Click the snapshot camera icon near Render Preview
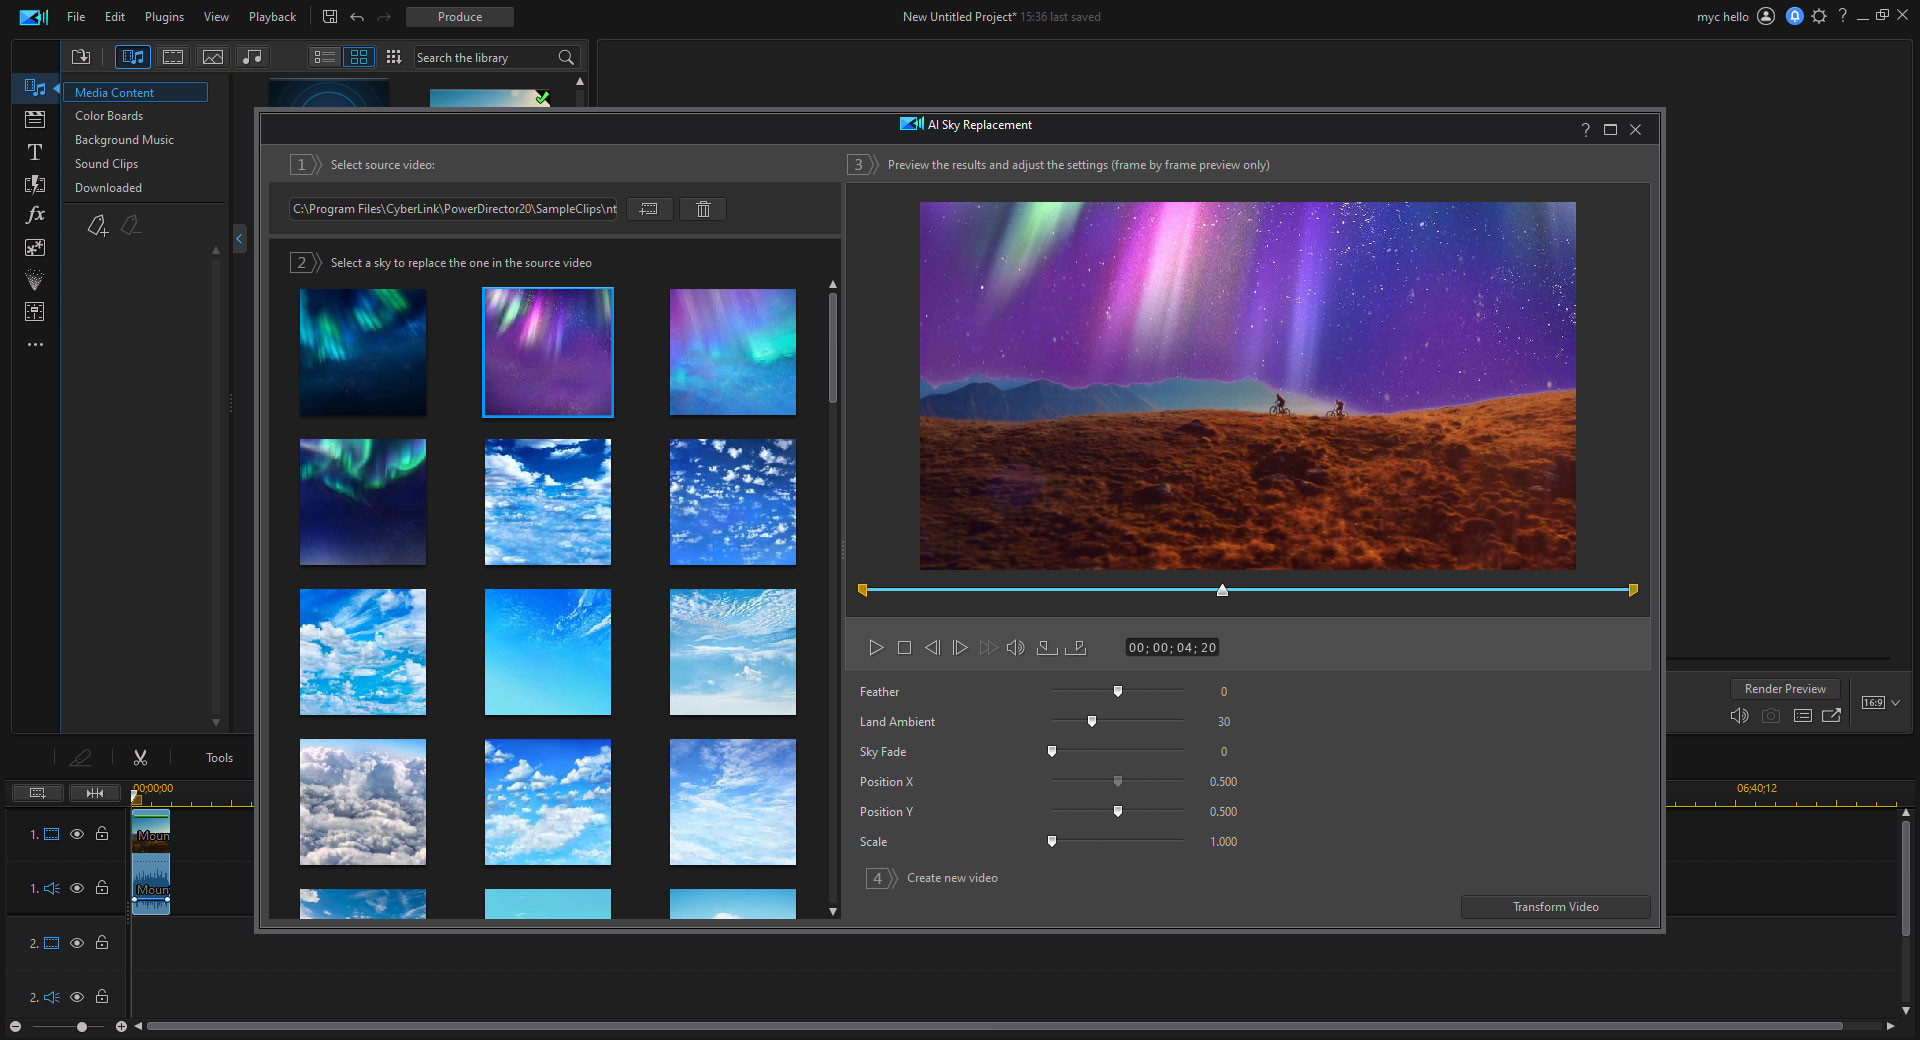 1770,716
